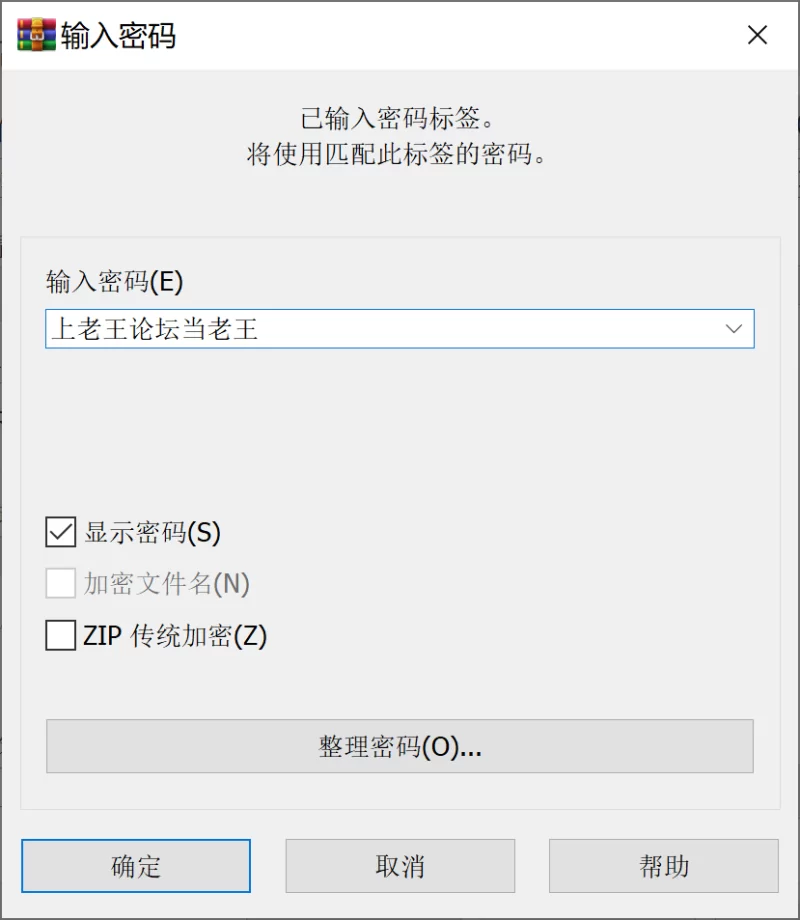Click the 已输入密码标签 message line

398,120
